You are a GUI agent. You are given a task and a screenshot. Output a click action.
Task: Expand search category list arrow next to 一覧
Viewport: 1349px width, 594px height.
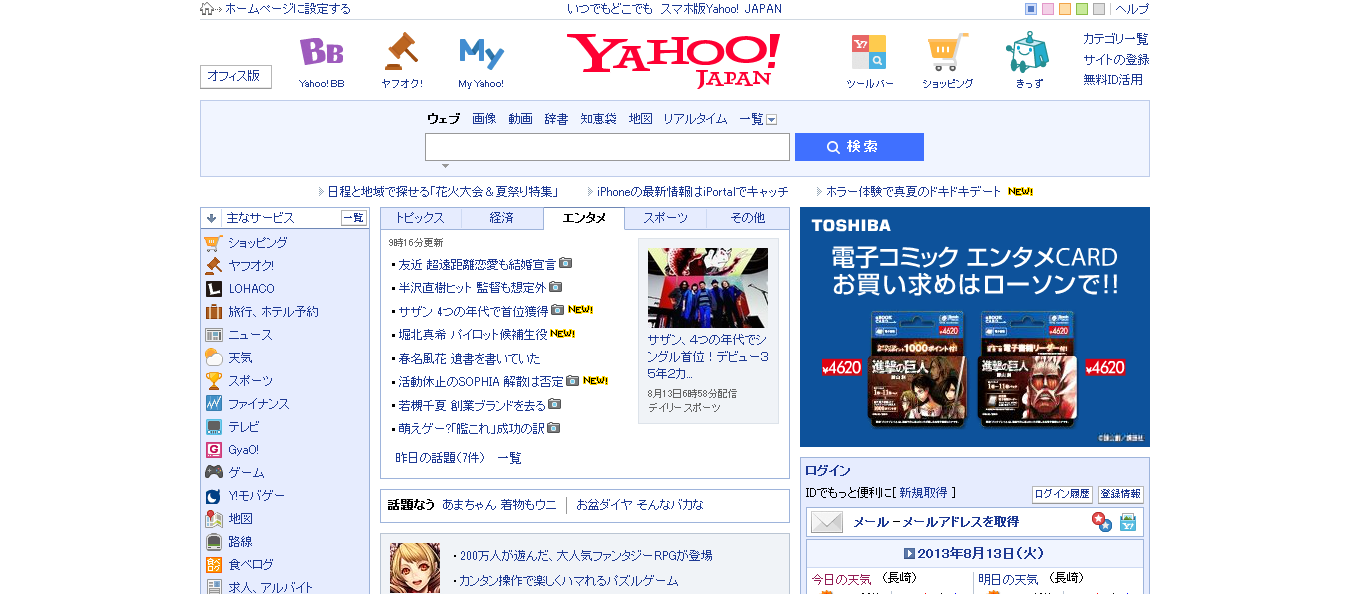pos(771,120)
